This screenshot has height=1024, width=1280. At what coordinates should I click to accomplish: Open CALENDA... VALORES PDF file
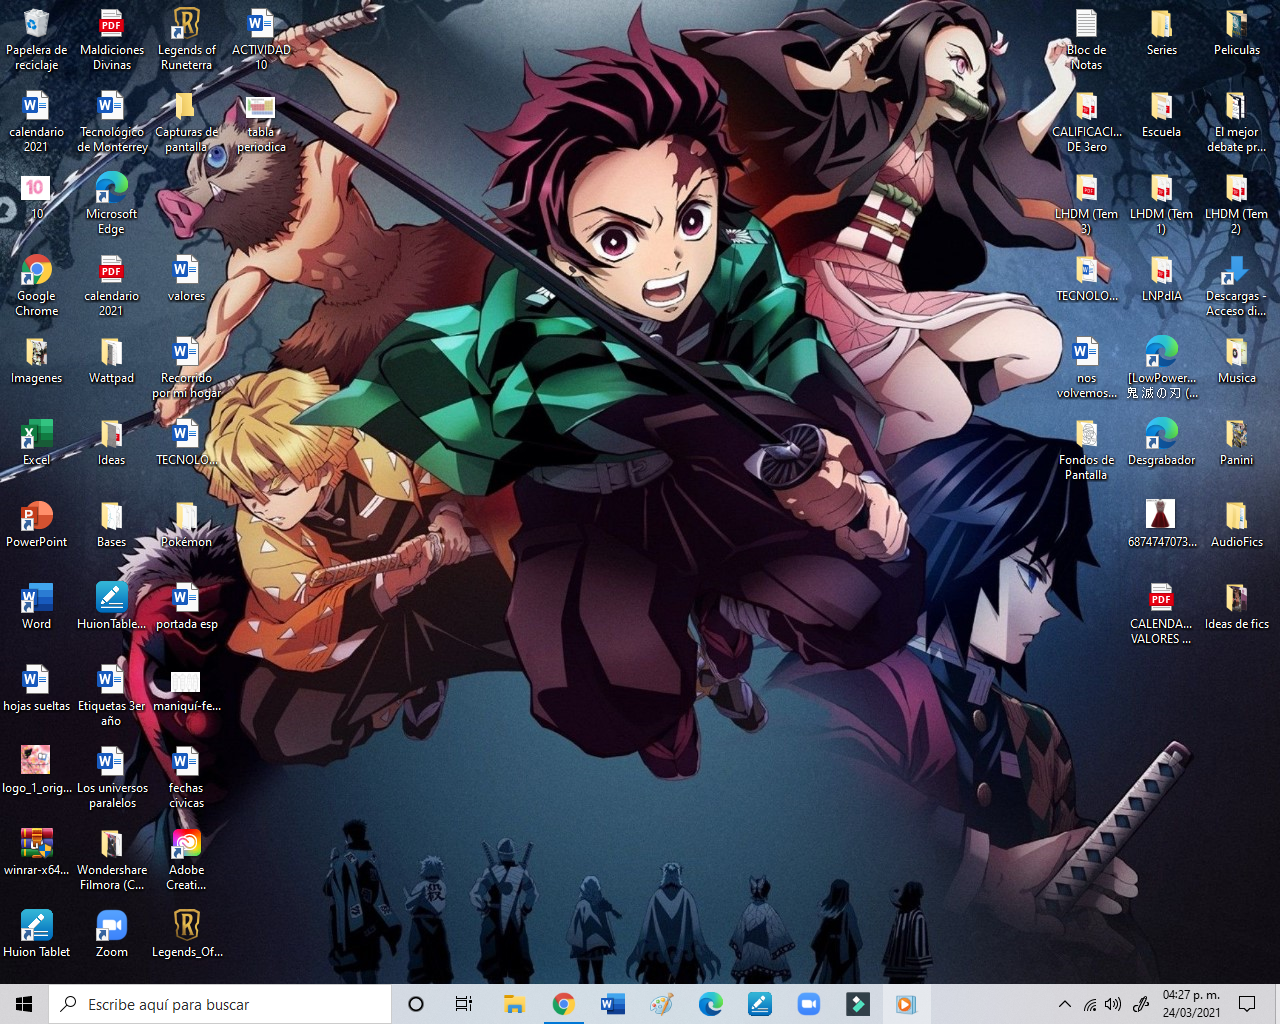(1161, 614)
